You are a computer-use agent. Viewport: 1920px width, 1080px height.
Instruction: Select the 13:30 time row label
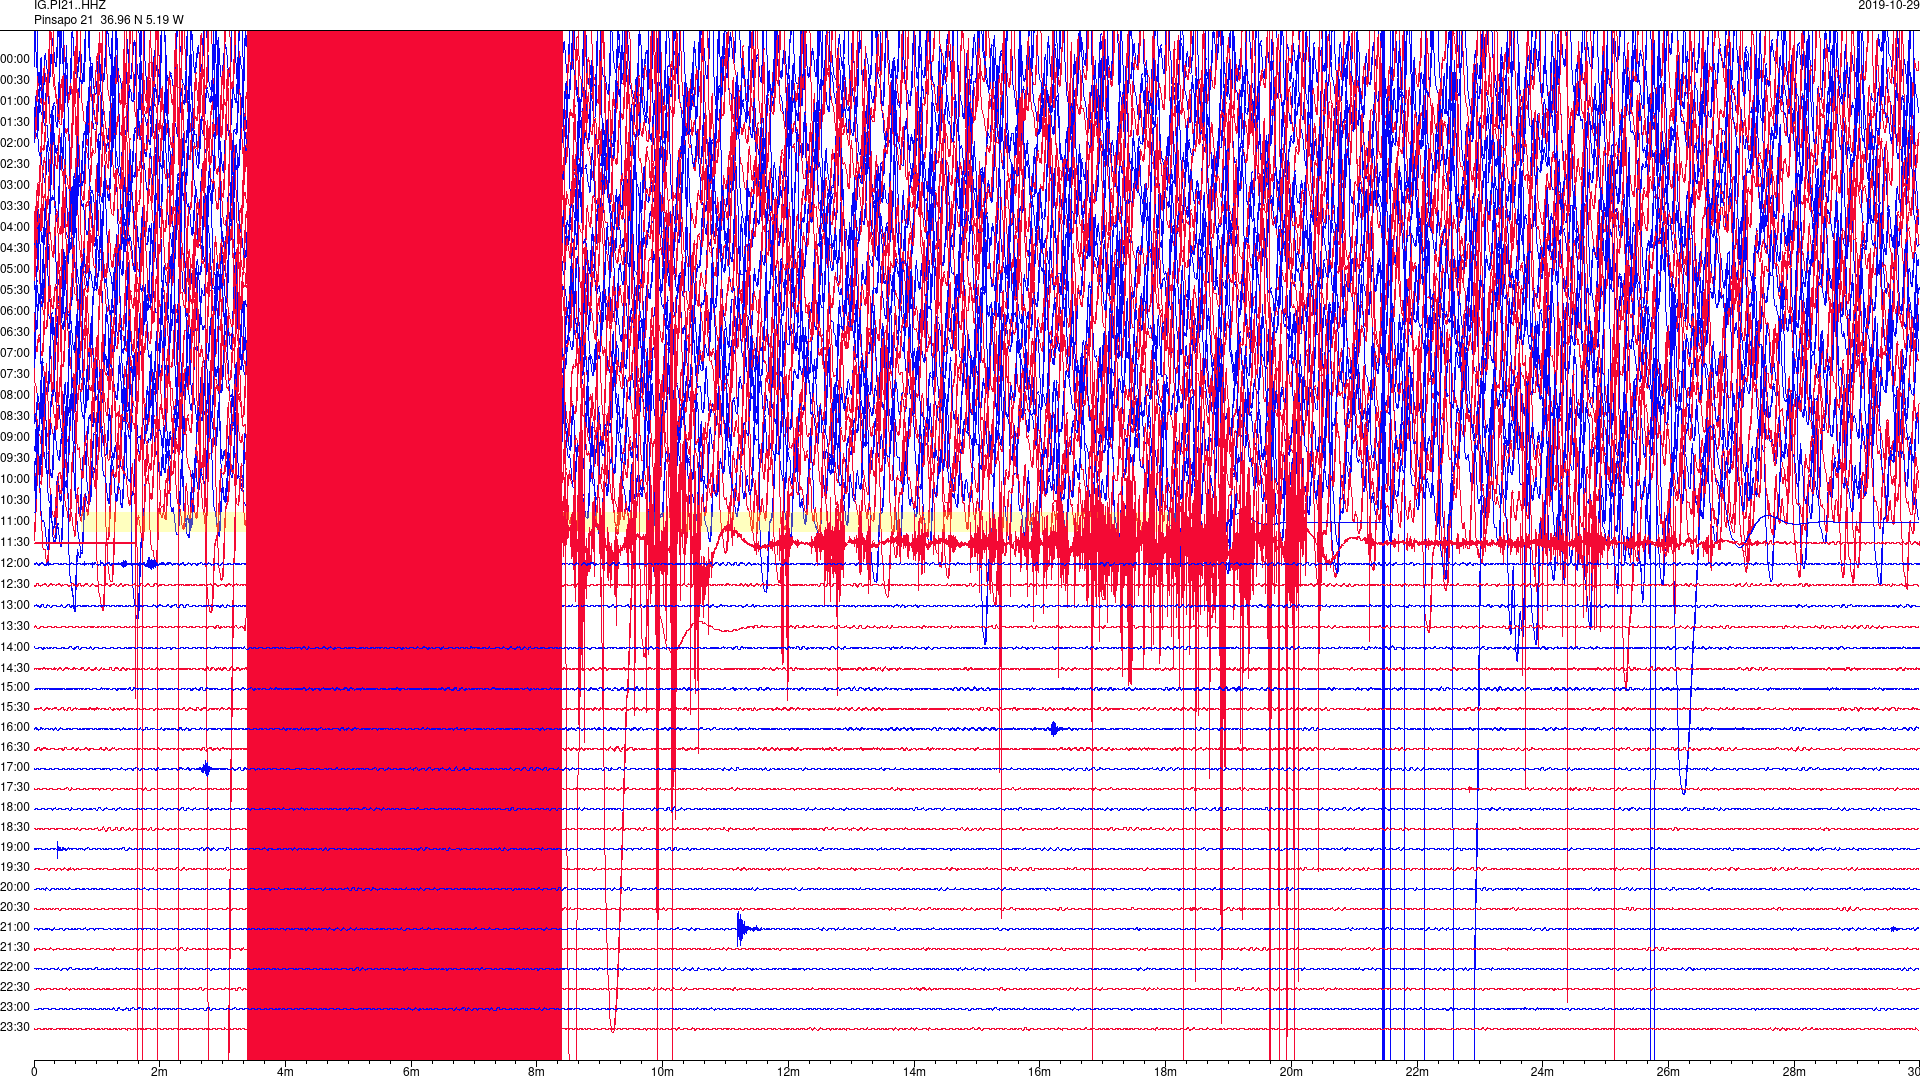click(x=15, y=626)
